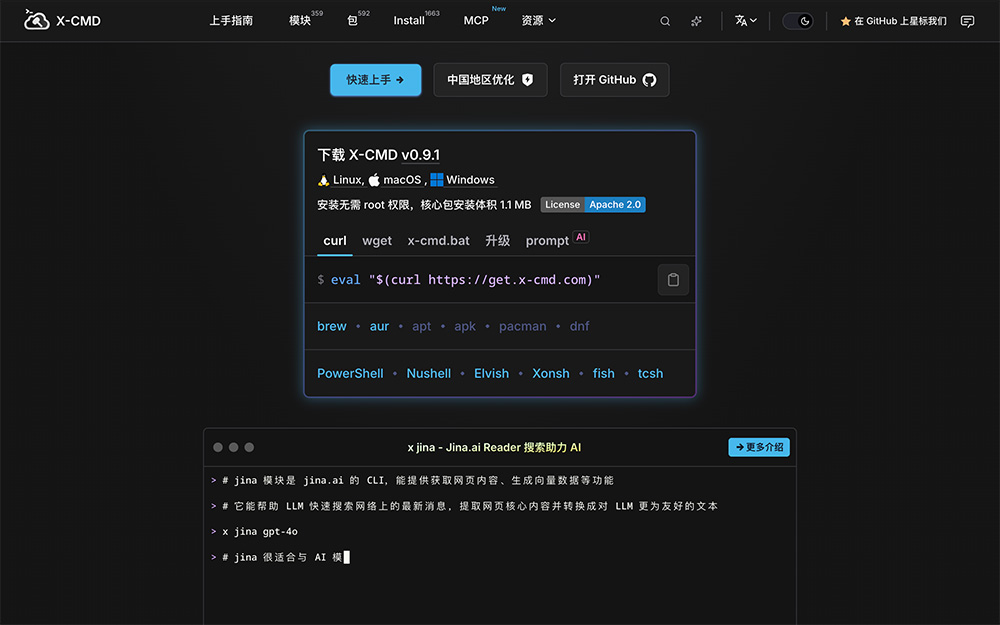Click the Linux platform link
The image size is (1000, 625).
348,180
